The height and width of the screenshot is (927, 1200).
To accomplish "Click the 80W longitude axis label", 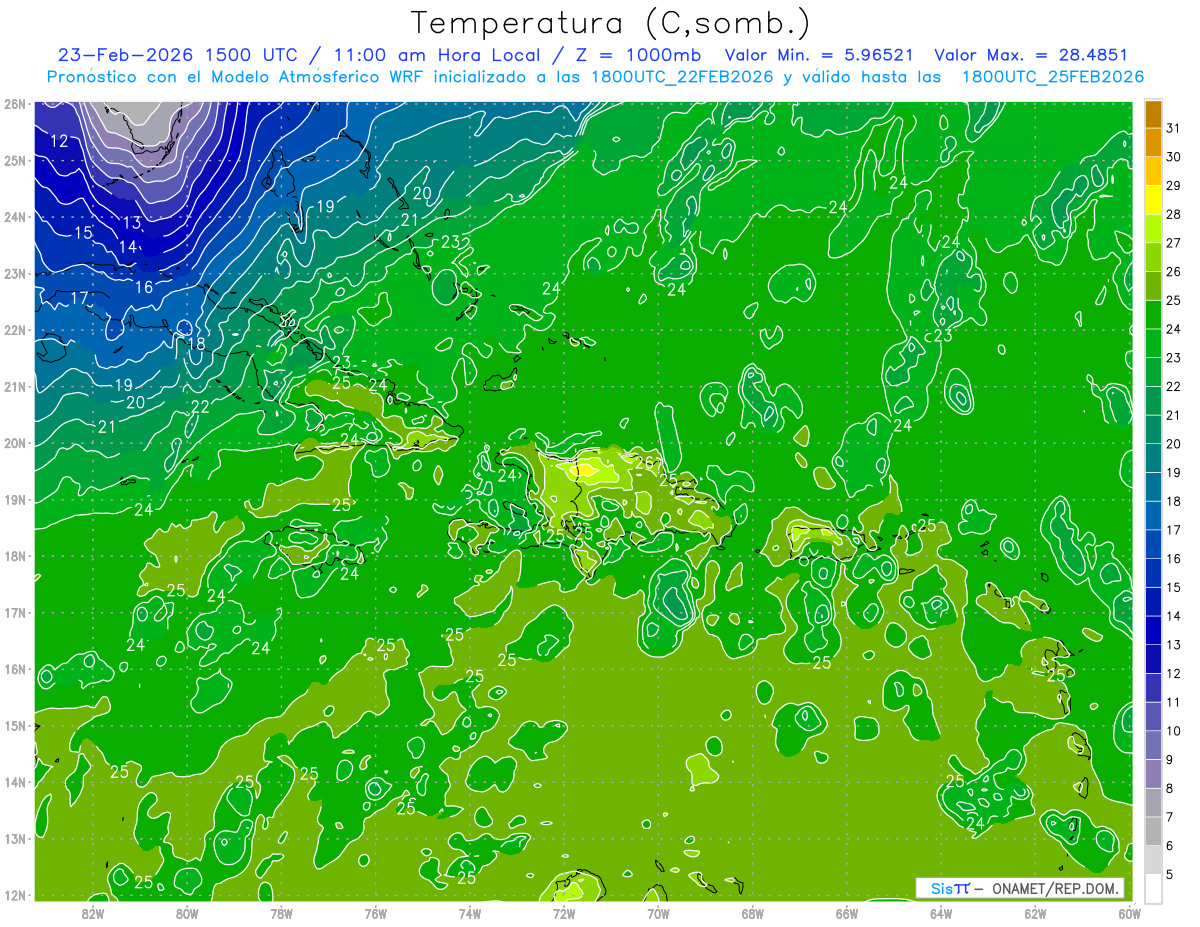I will pyautogui.click(x=187, y=913).
